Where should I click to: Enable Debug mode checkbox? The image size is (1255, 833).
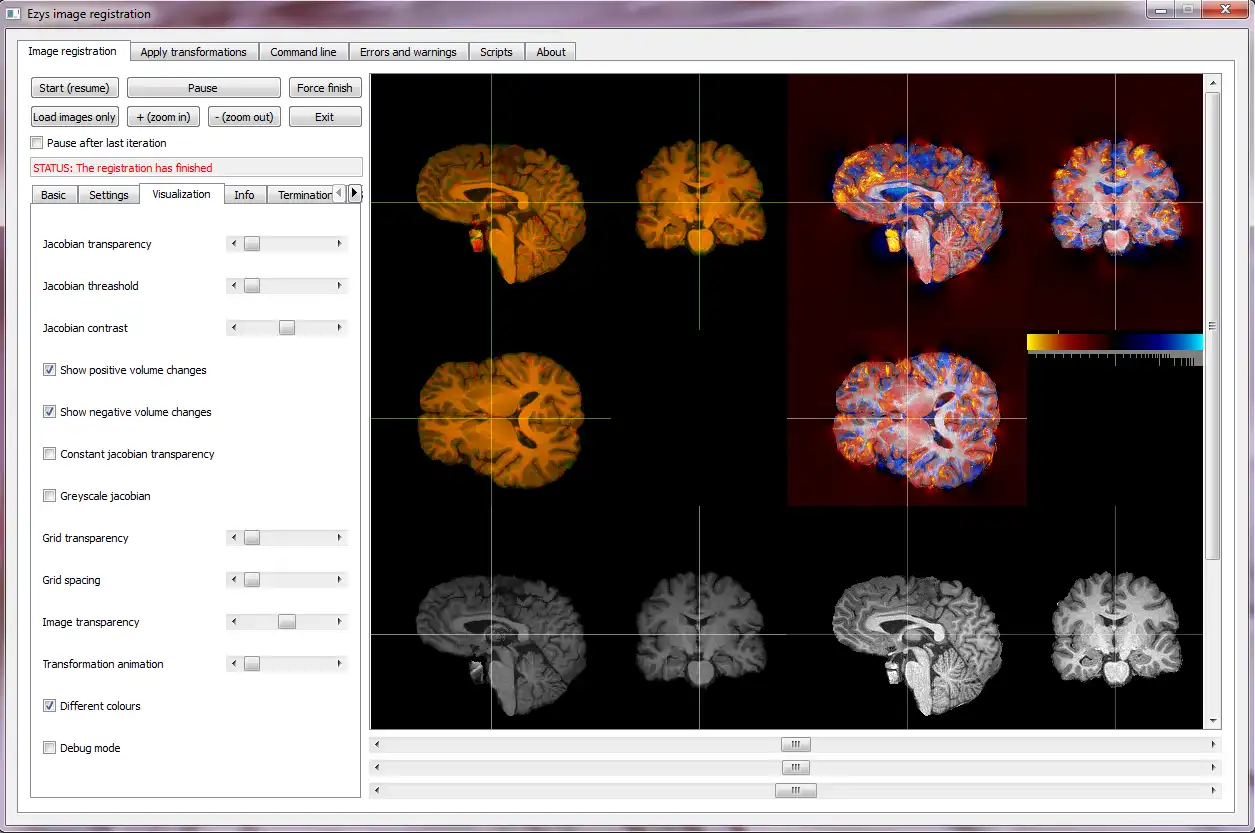point(50,748)
